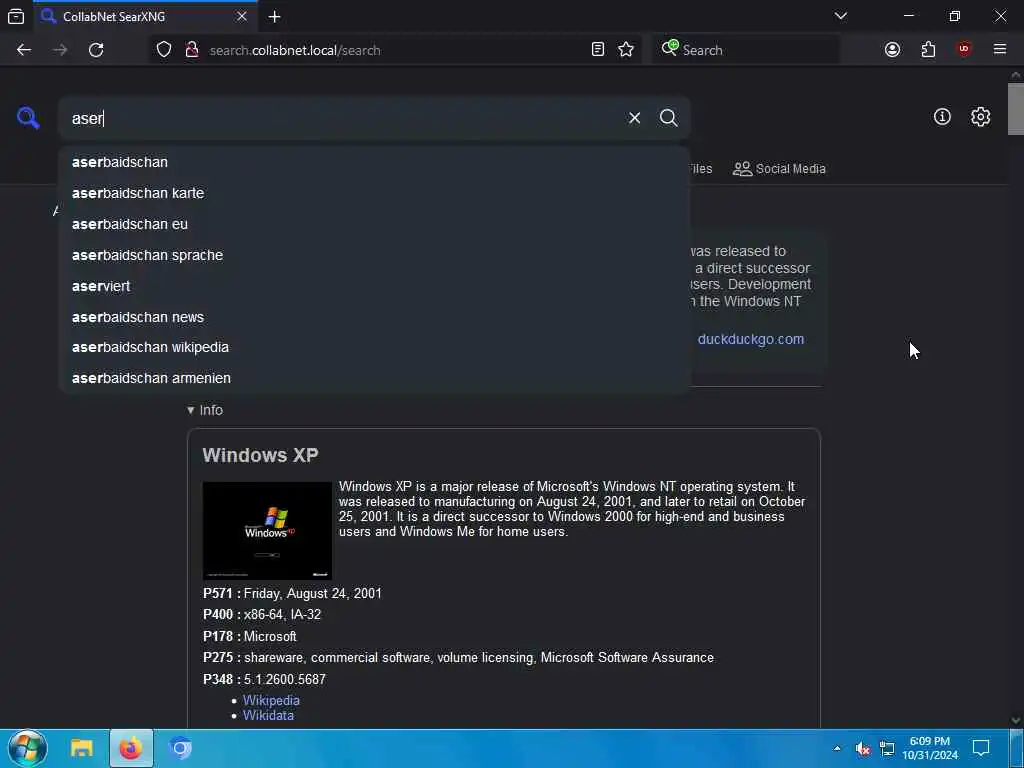This screenshot has width=1024, height=768.
Task: Open File Explorer from taskbar
Action: [82, 748]
